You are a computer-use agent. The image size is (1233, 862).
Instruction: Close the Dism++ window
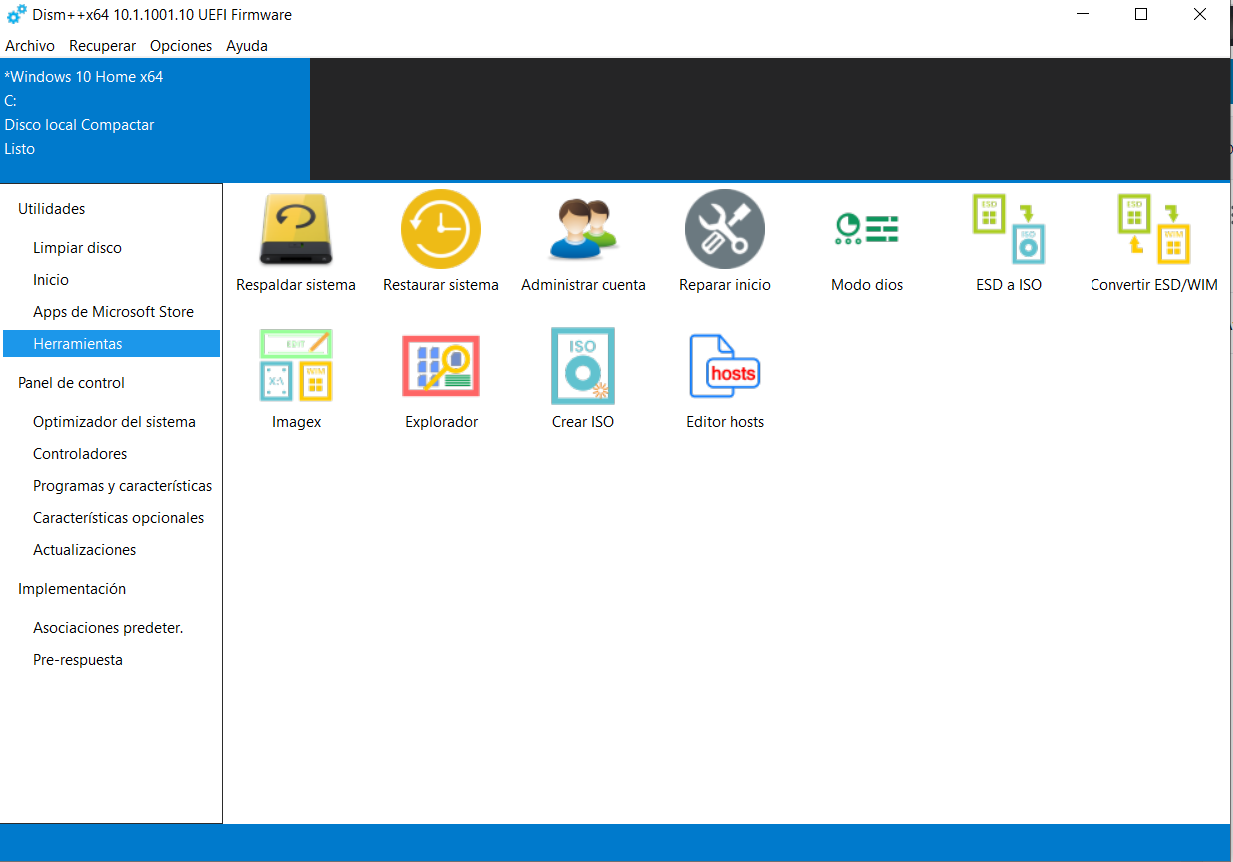(x=1200, y=15)
